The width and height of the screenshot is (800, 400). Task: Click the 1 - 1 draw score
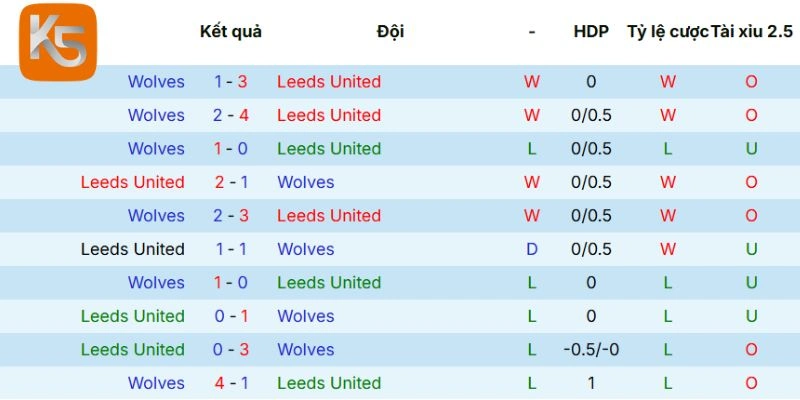[231, 249]
